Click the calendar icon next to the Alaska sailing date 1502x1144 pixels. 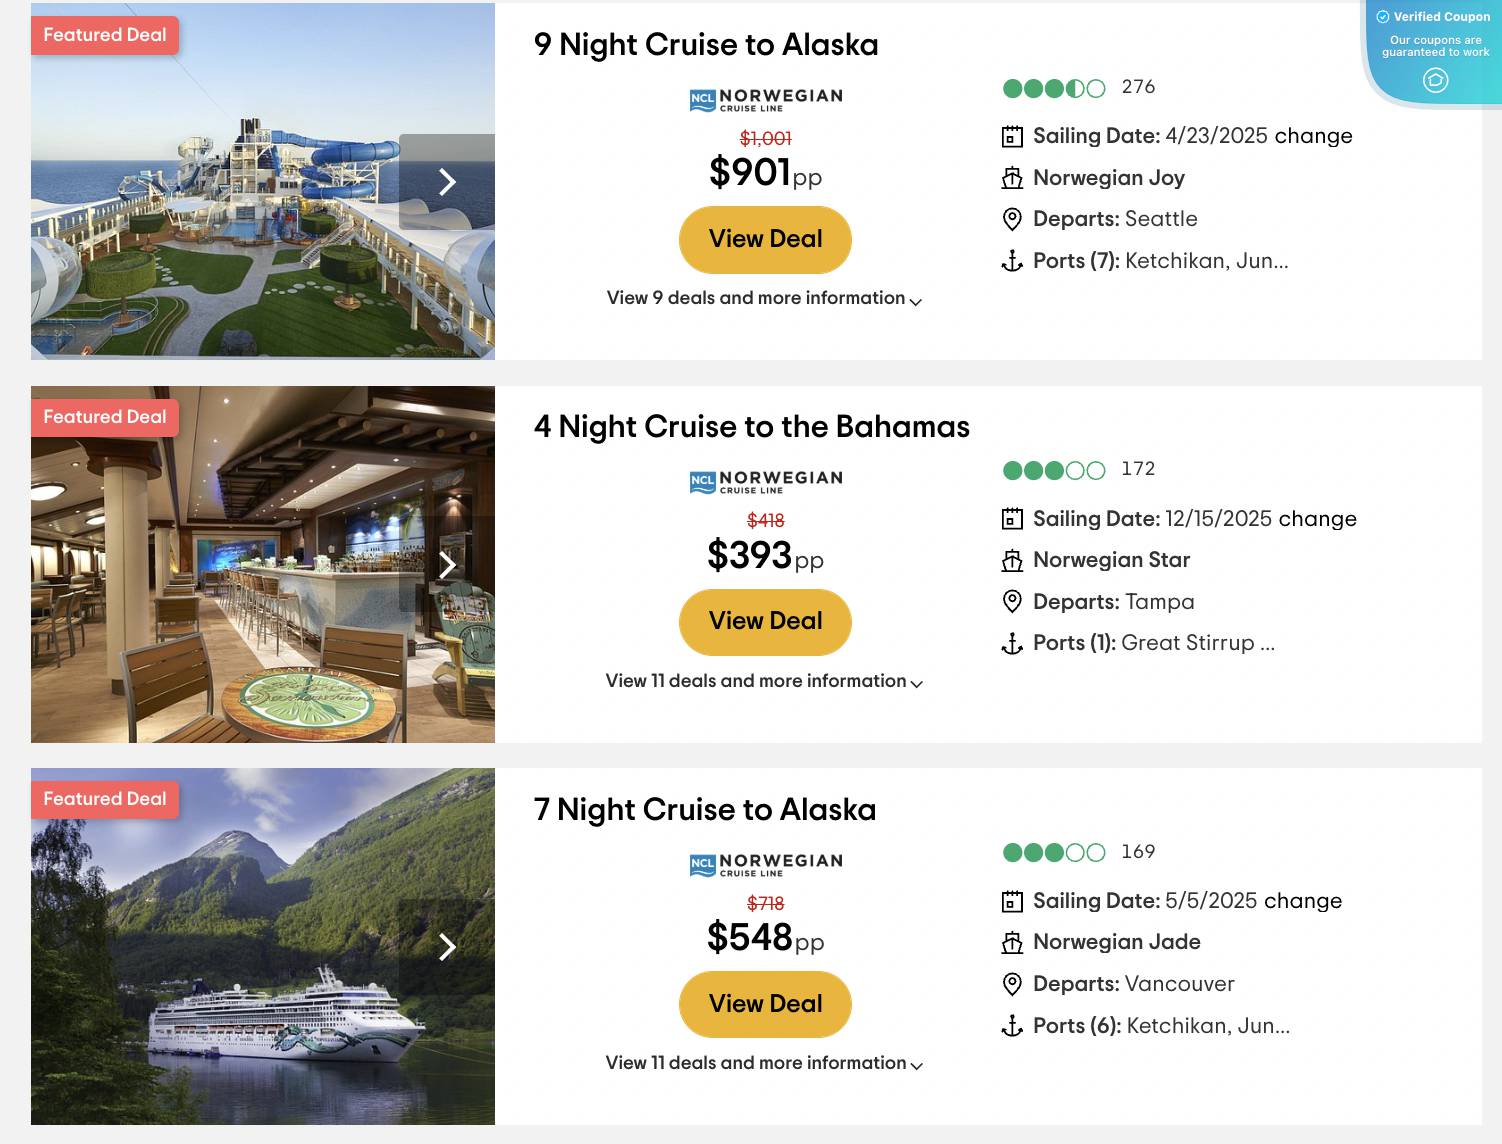tap(1012, 136)
